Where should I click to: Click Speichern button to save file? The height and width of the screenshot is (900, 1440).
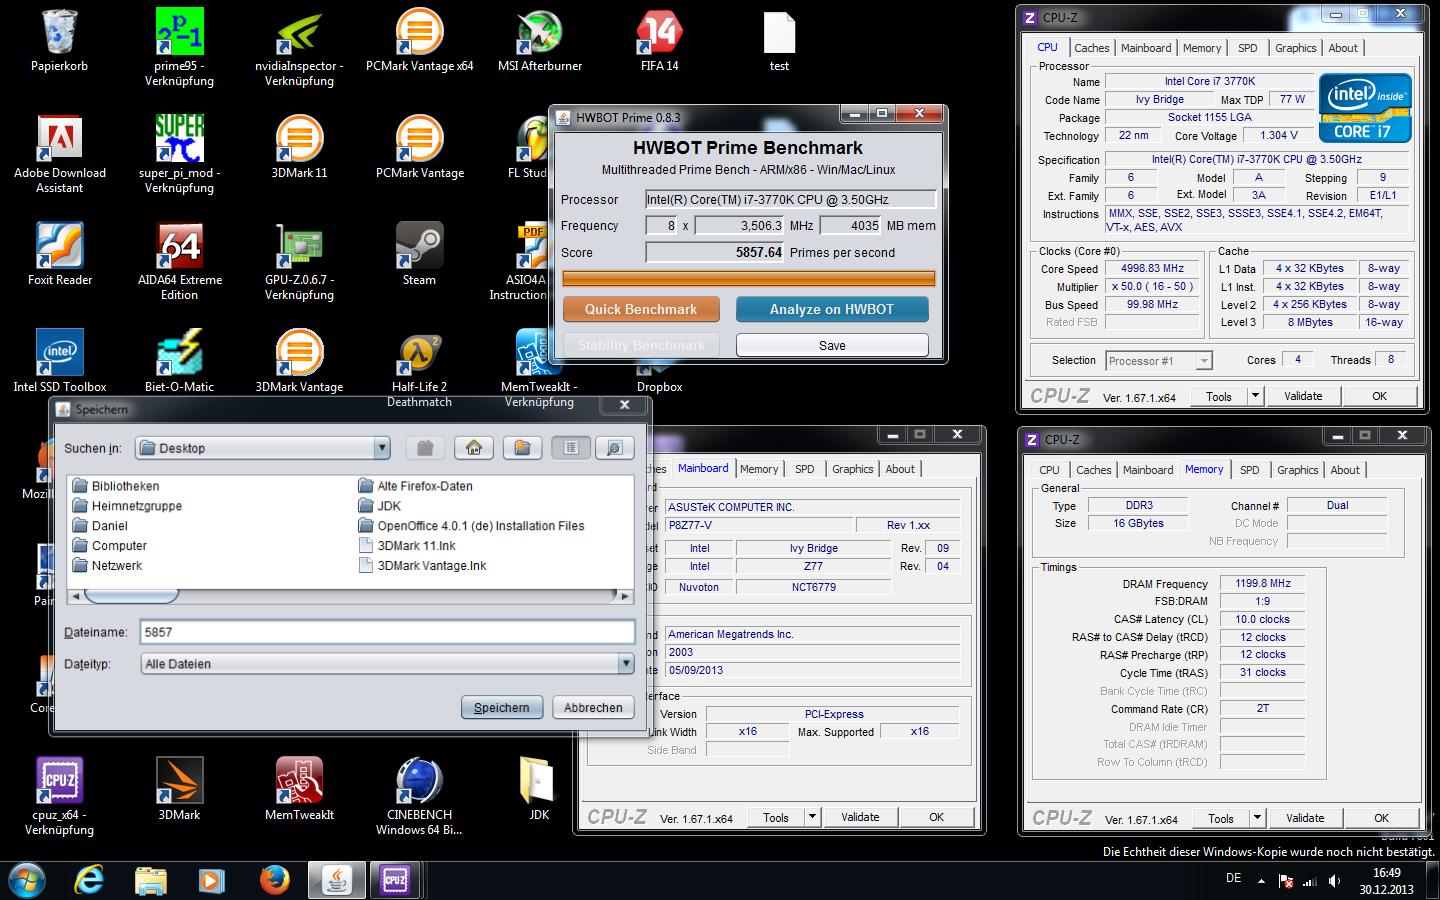pyautogui.click(x=502, y=707)
